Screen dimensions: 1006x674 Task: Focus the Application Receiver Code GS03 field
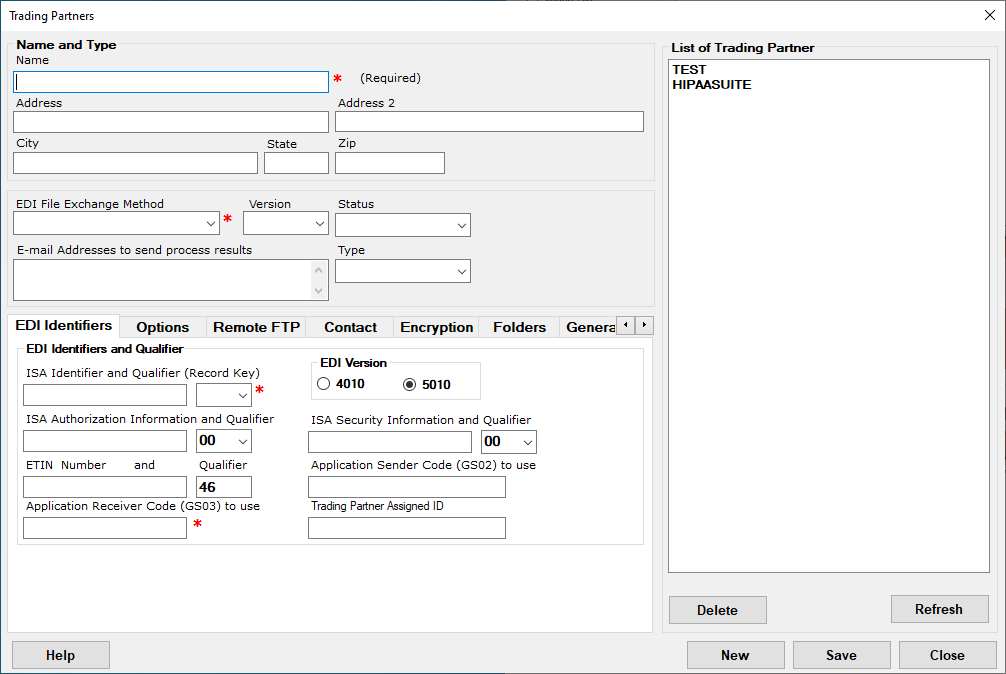tap(105, 528)
